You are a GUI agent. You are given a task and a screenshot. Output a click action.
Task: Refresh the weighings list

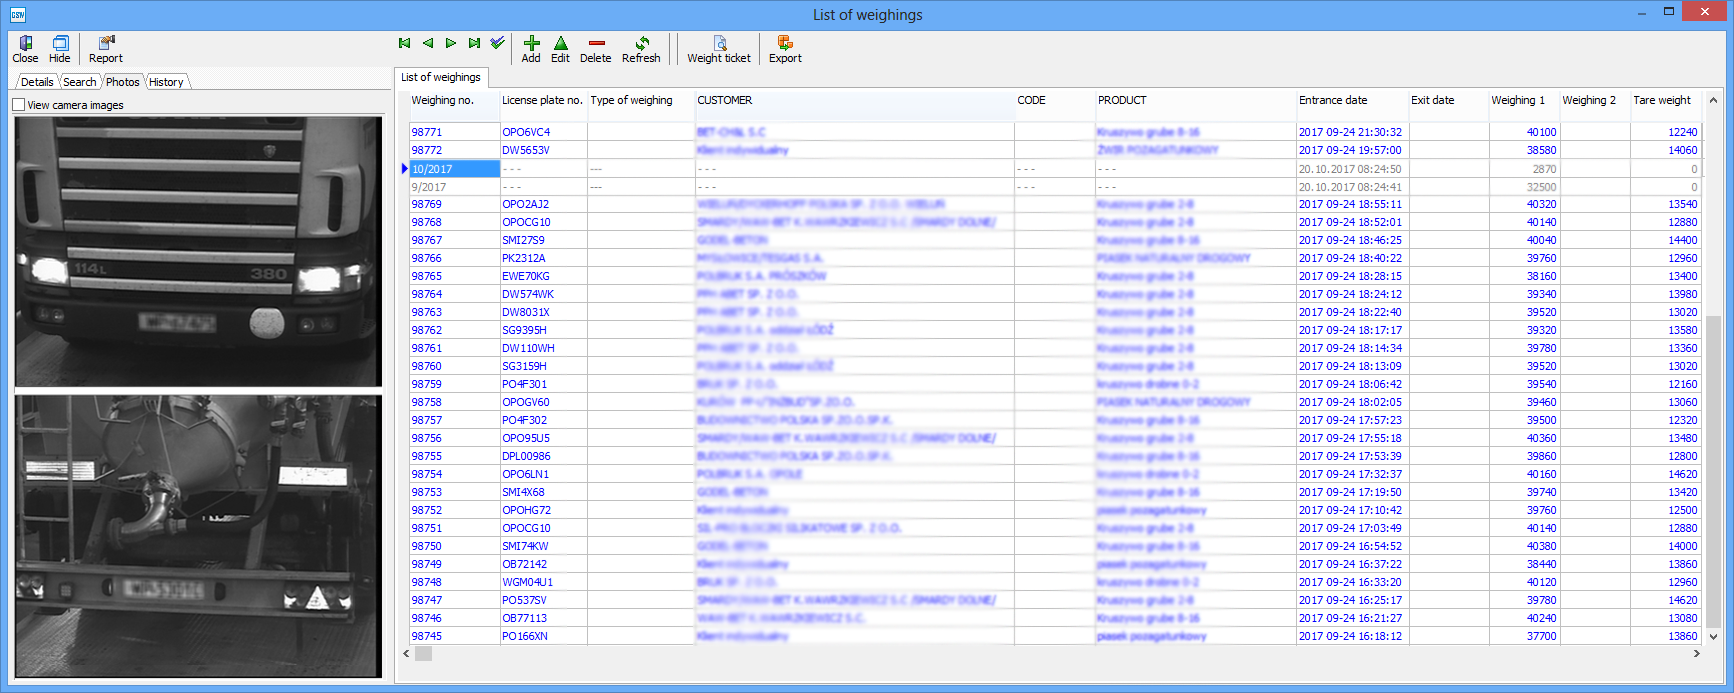pyautogui.click(x=641, y=48)
